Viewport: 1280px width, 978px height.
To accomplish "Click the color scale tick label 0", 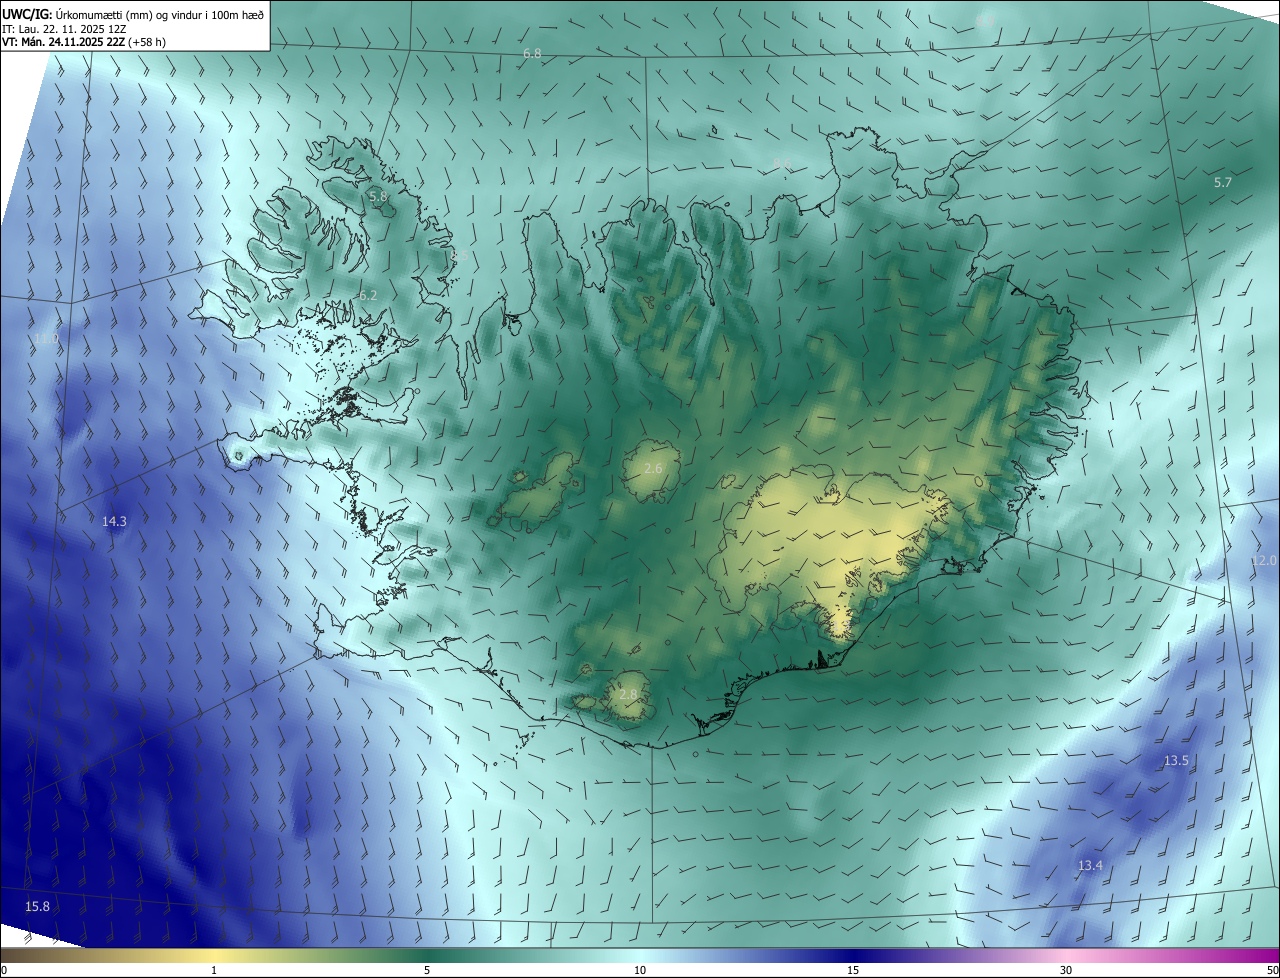I will coord(4,970).
